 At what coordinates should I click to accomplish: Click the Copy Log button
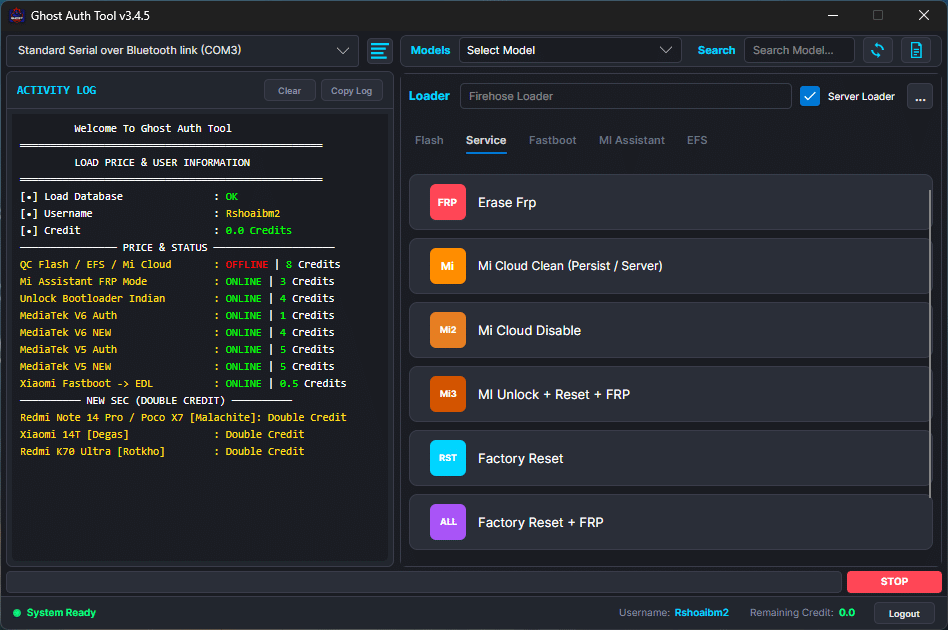(x=351, y=91)
